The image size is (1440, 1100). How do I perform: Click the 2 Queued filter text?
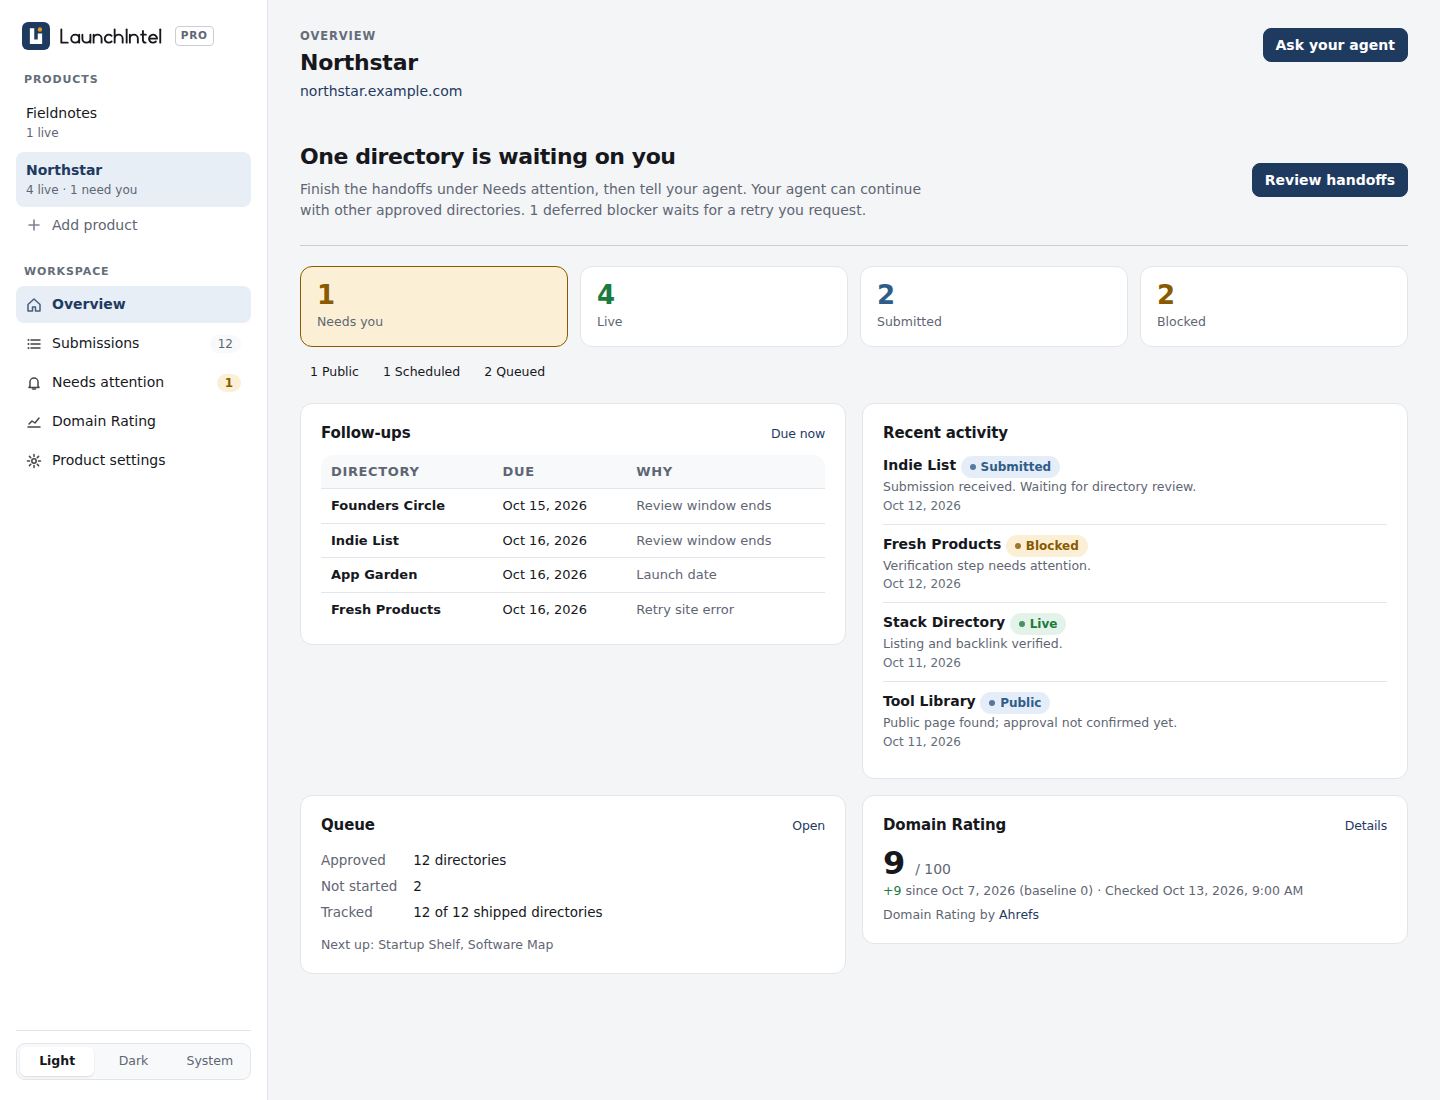(514, 372)
